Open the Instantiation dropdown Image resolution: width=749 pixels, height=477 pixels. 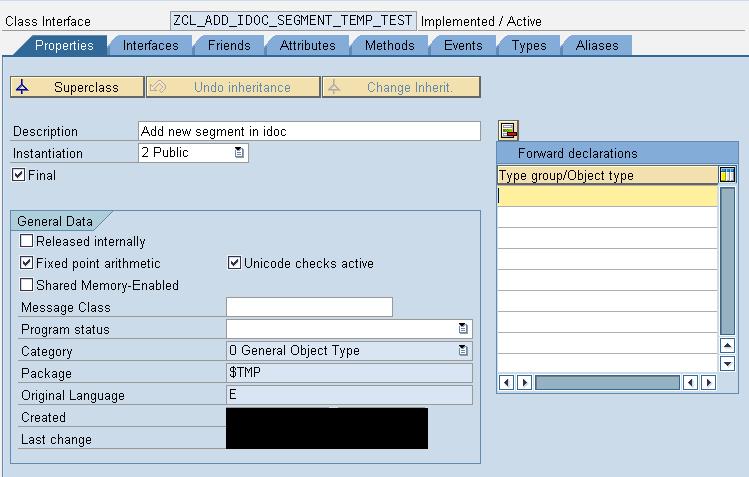tap(239, 153)
